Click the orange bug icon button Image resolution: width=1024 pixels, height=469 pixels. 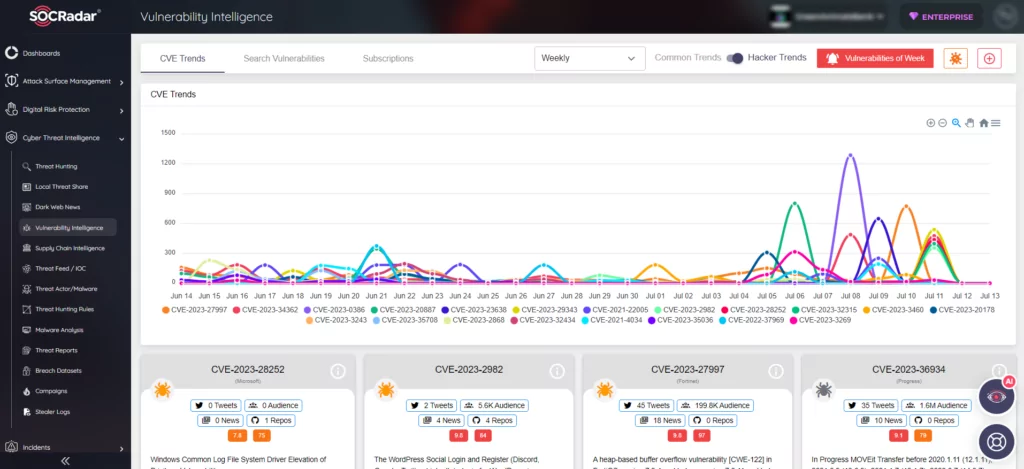pyautogui.click(x=955, y=58)
